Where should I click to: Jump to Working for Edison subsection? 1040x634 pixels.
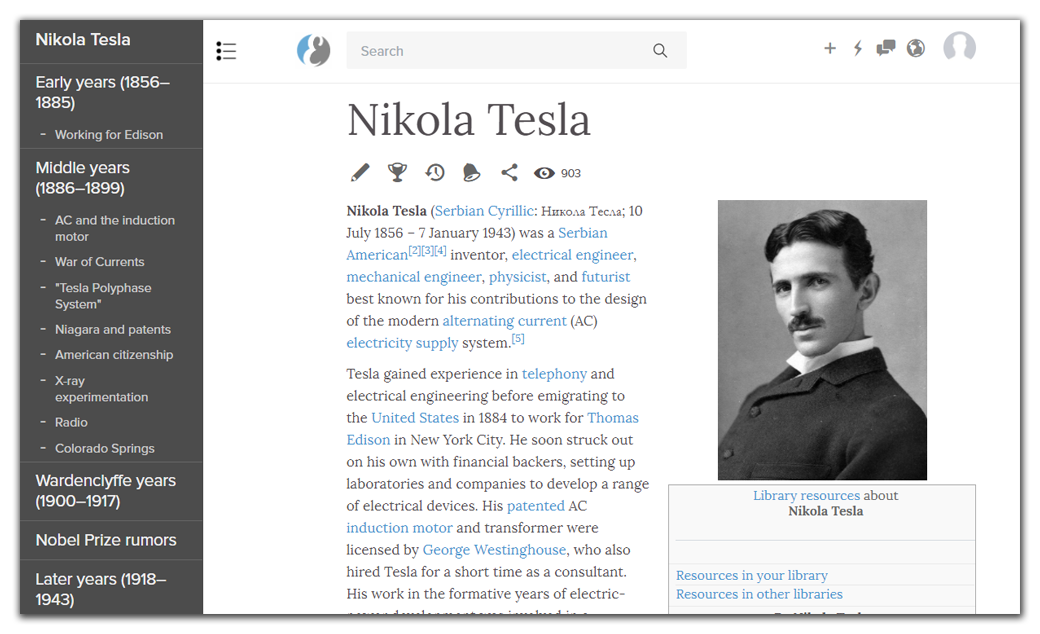coord(109,135)
